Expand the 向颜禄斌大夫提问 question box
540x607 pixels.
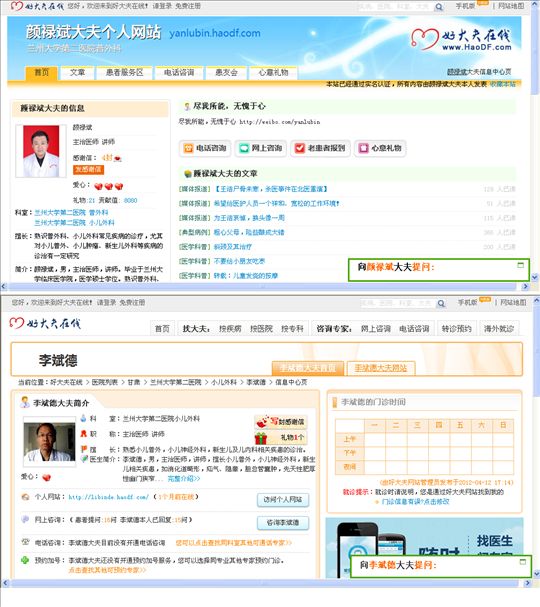click(x=521, y=265)
